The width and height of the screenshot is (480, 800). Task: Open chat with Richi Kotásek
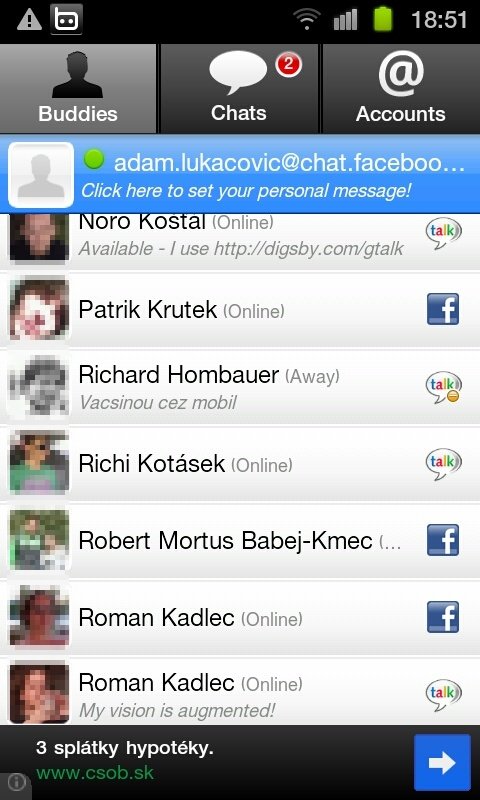coord(240,464)
